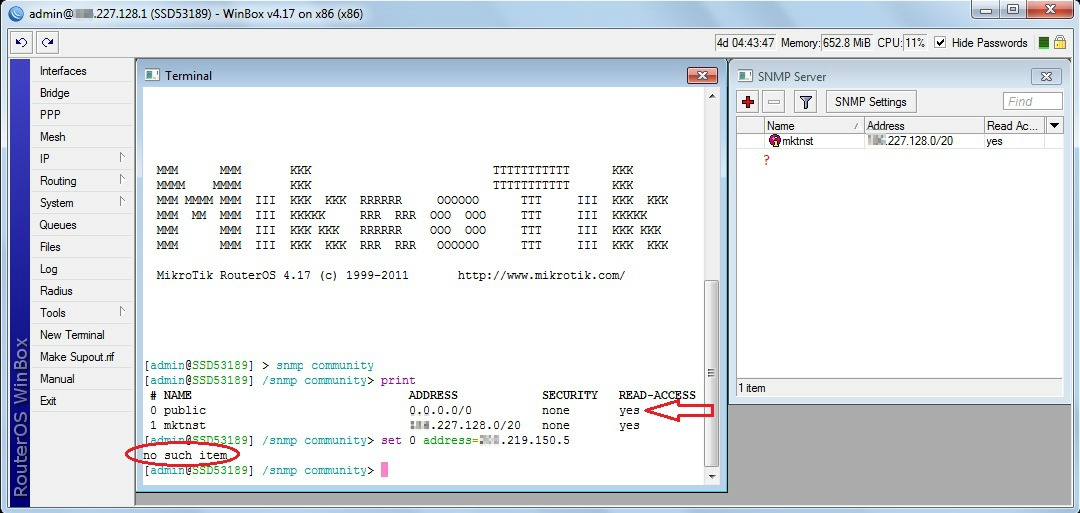Click the Terminal scrollbar down arrow

[x=712, y=478]
